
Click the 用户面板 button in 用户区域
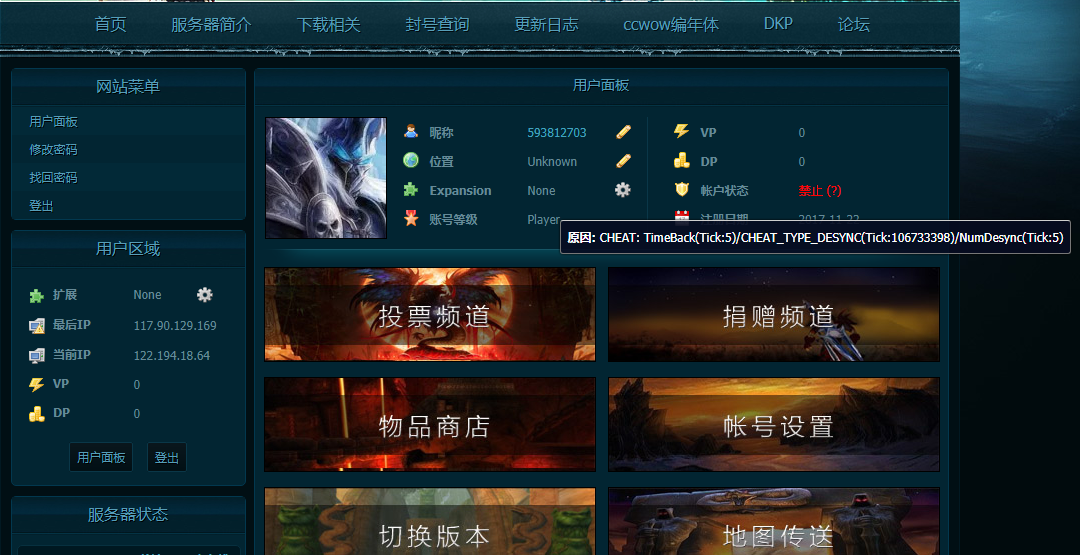pyautogui.click(x=101, y=457)
